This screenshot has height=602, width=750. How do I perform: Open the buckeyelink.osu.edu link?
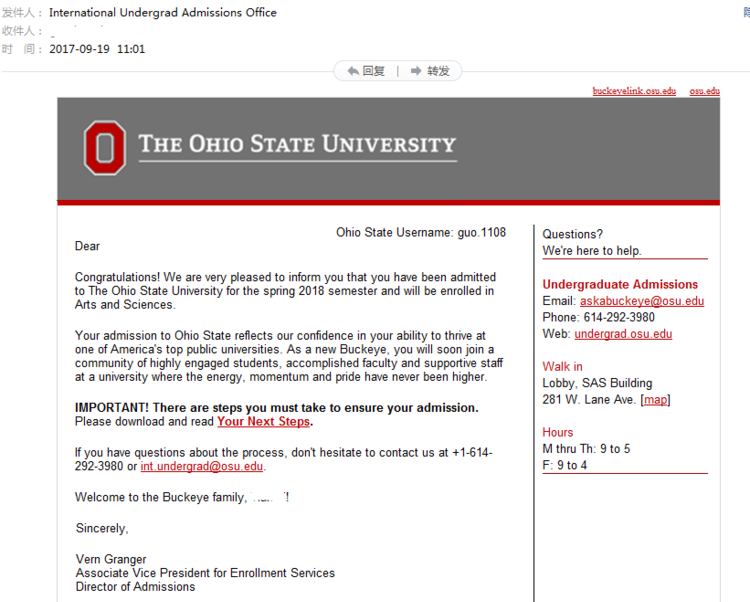coord(634,91)
